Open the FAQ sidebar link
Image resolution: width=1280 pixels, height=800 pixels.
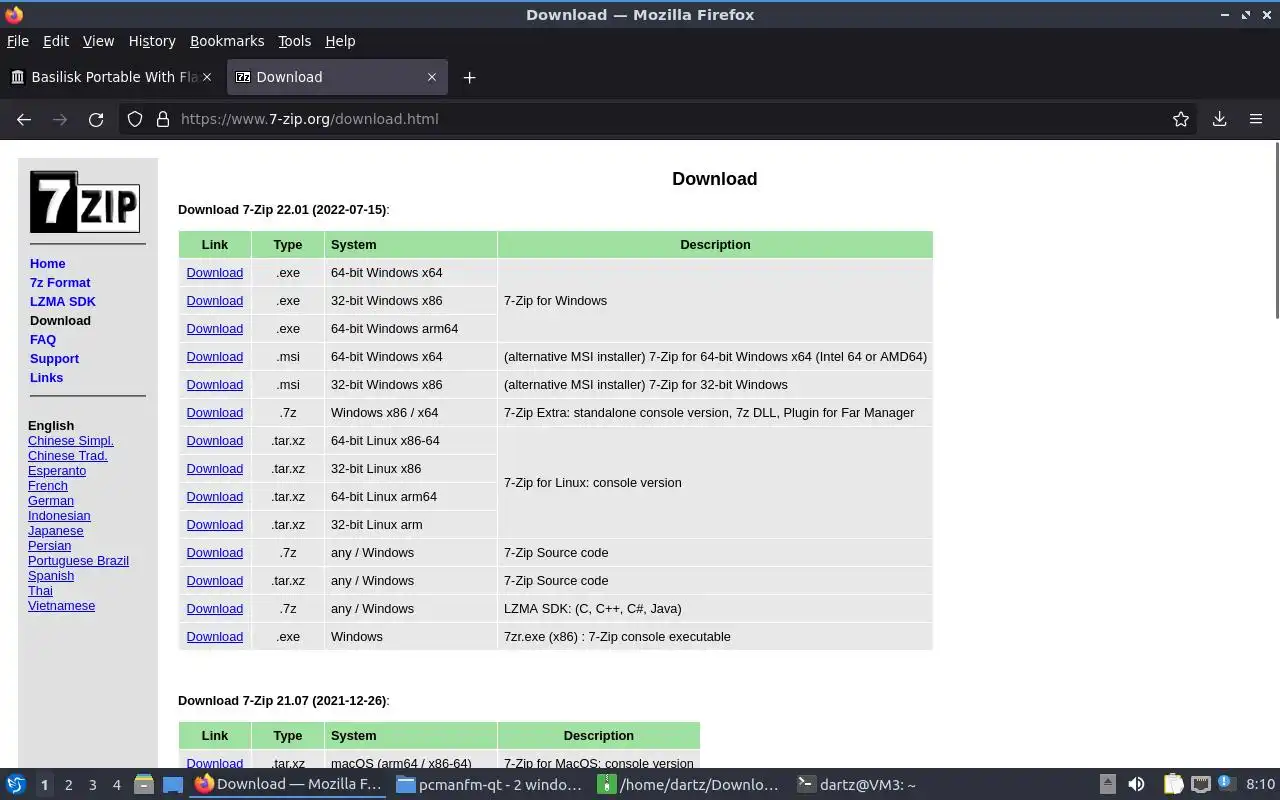[43, 340]
